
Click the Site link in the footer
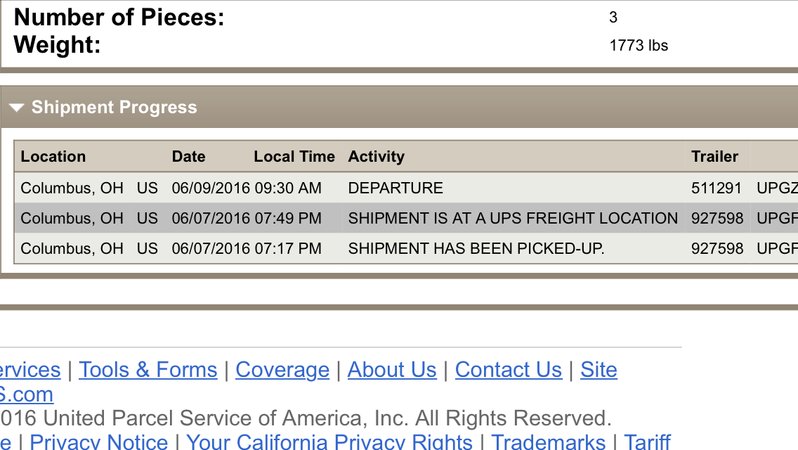(598, 370)
